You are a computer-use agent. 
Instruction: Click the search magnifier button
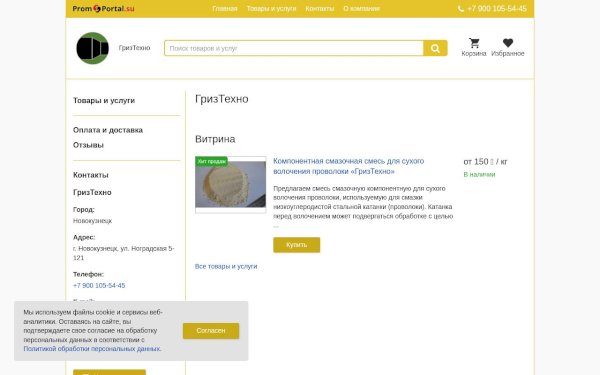pos(435,48)
